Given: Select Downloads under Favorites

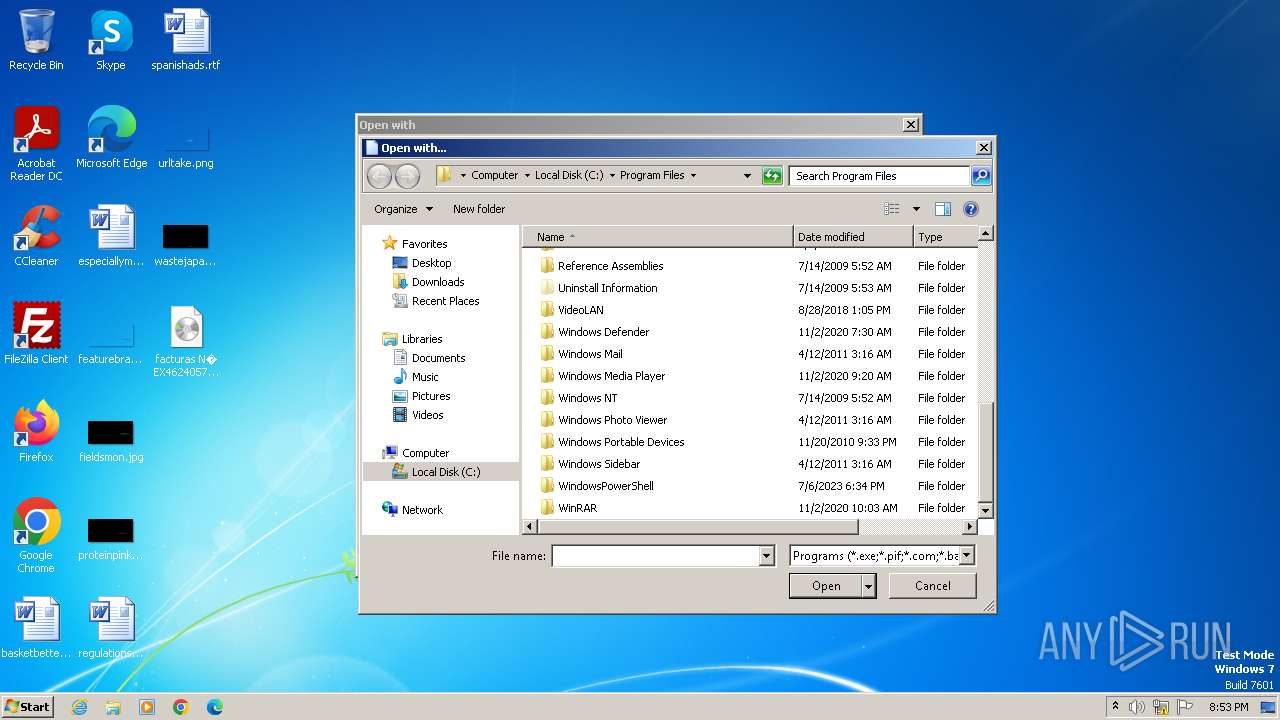Looking at the screenshot, I should [x=438, y=282].
